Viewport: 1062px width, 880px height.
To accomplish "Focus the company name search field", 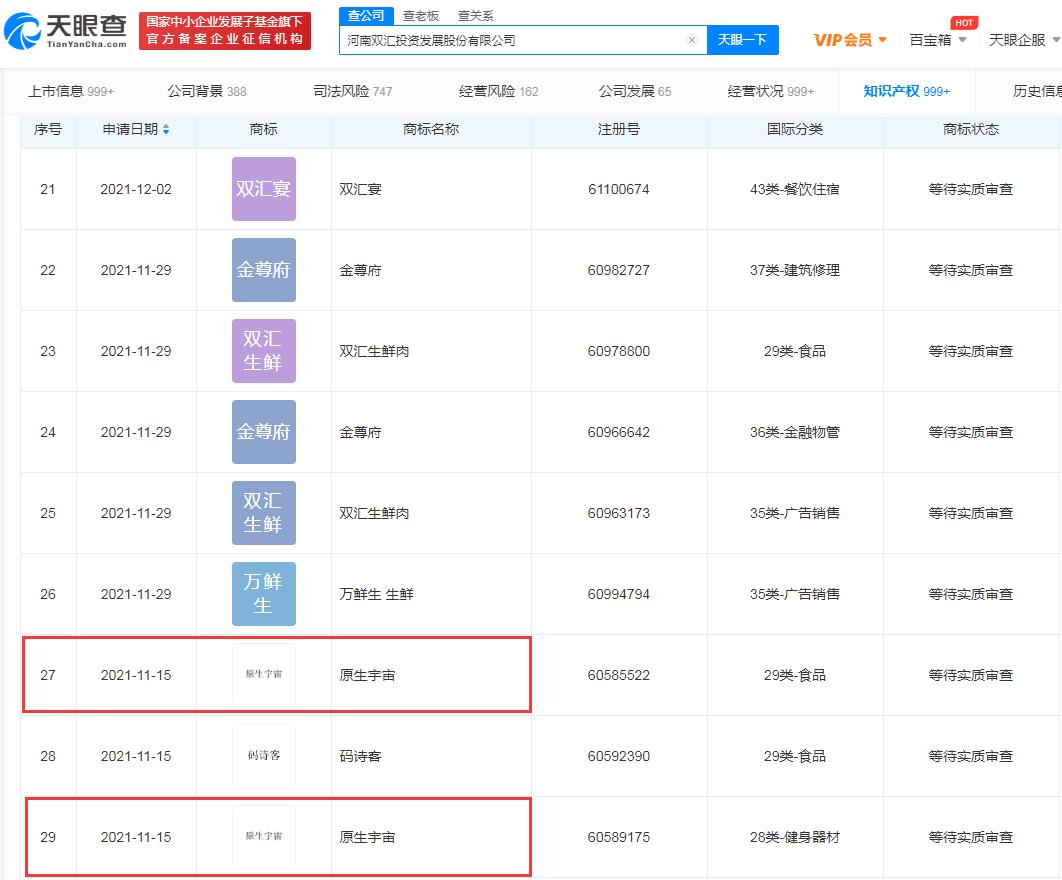I will click(513, 40).
